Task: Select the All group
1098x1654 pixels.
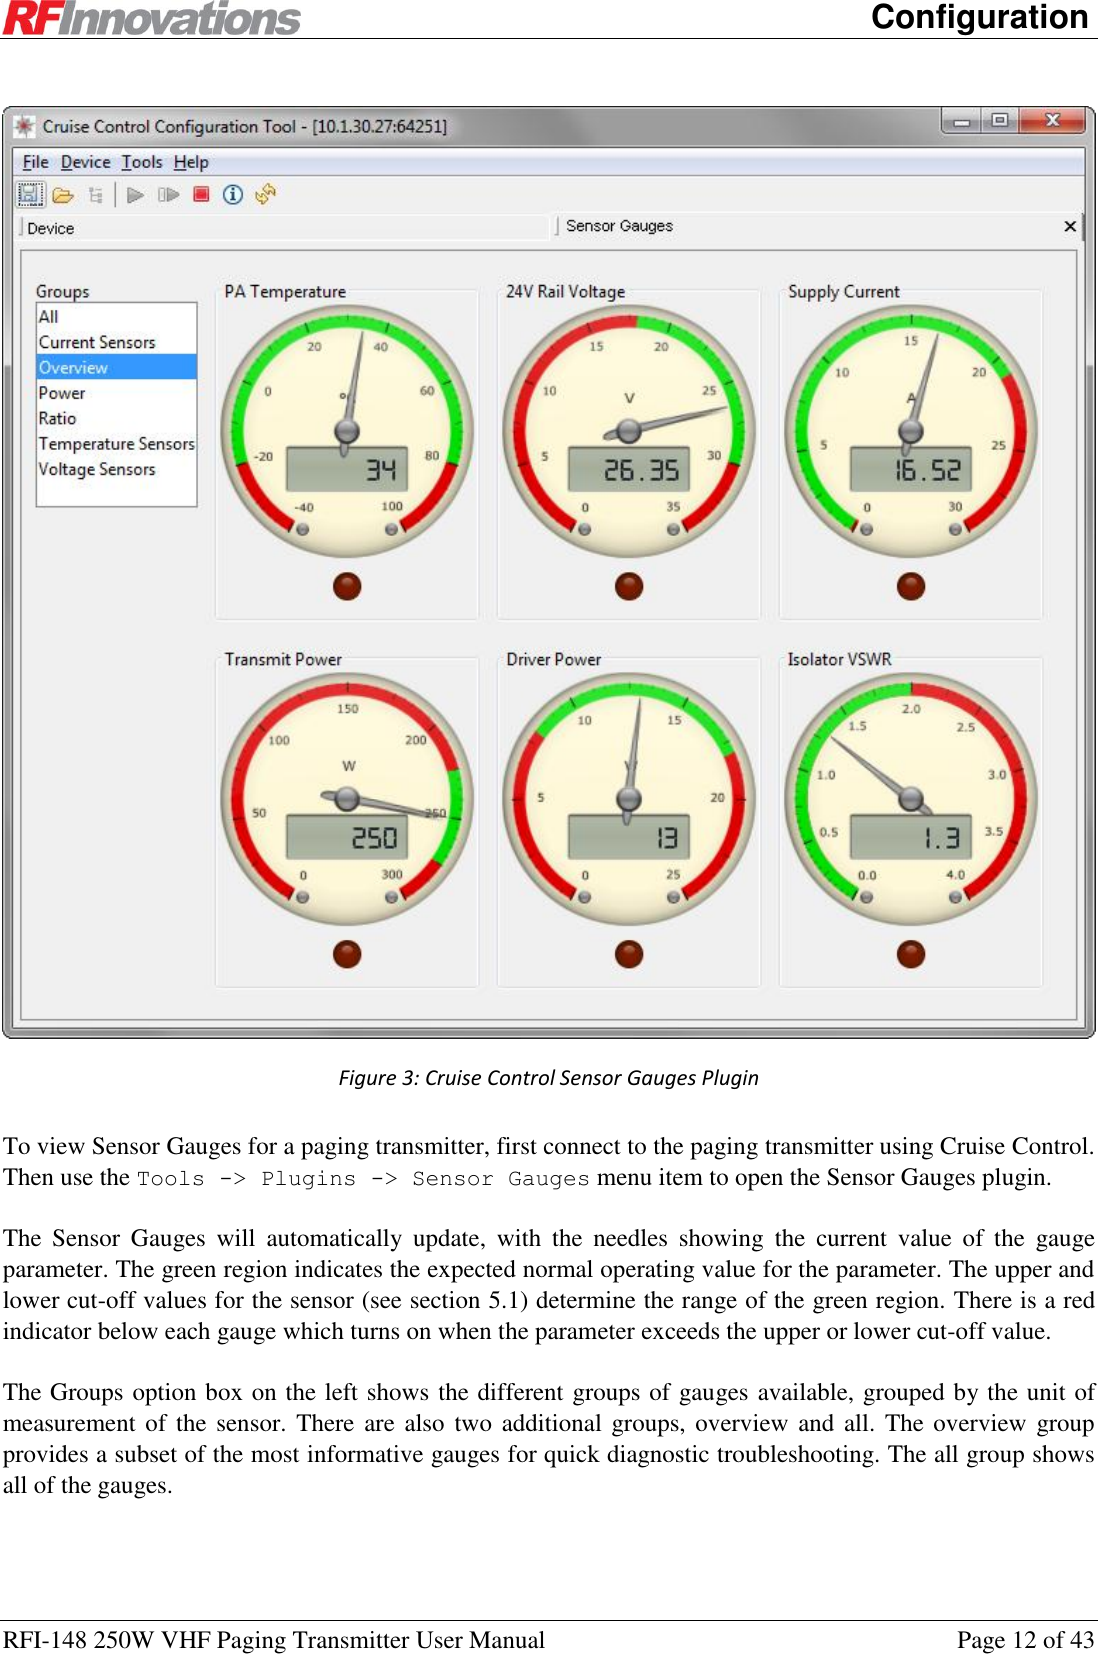Action: pyautogui.click(x=116, y=317)
